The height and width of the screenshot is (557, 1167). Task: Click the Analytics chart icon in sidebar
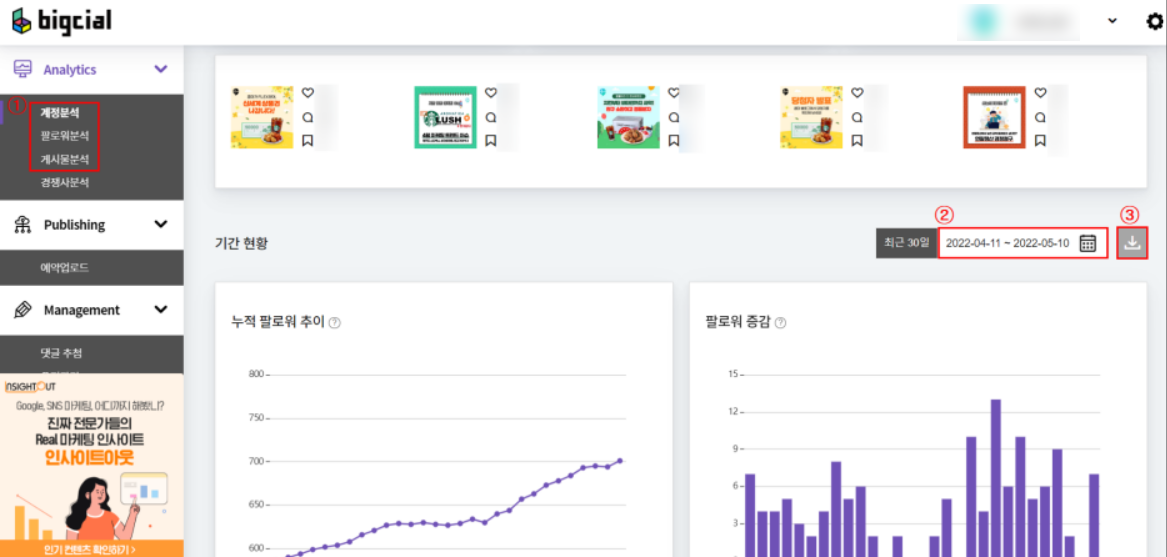click(23, 69)
